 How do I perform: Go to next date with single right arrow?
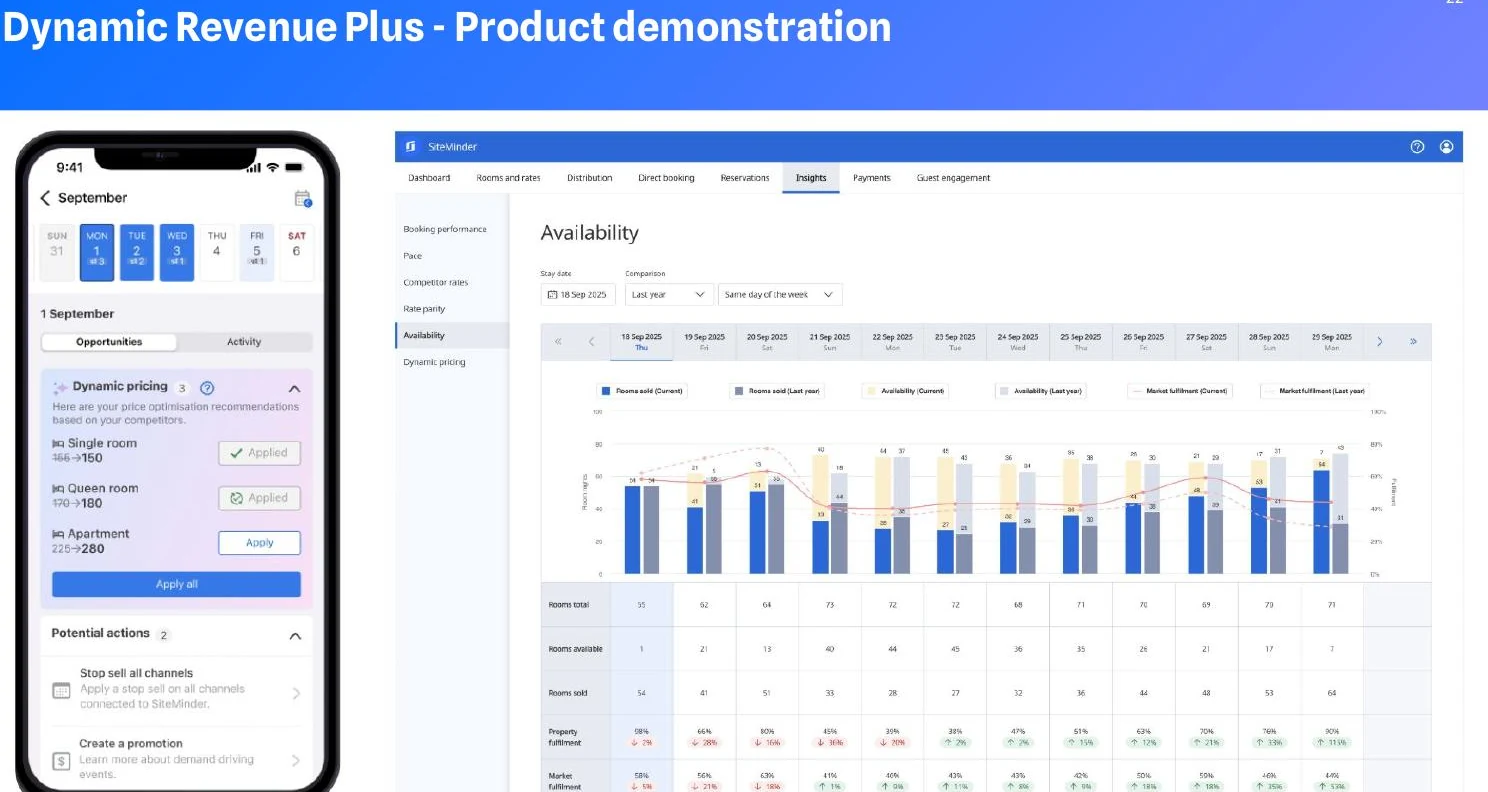(x=1380, y=341)
